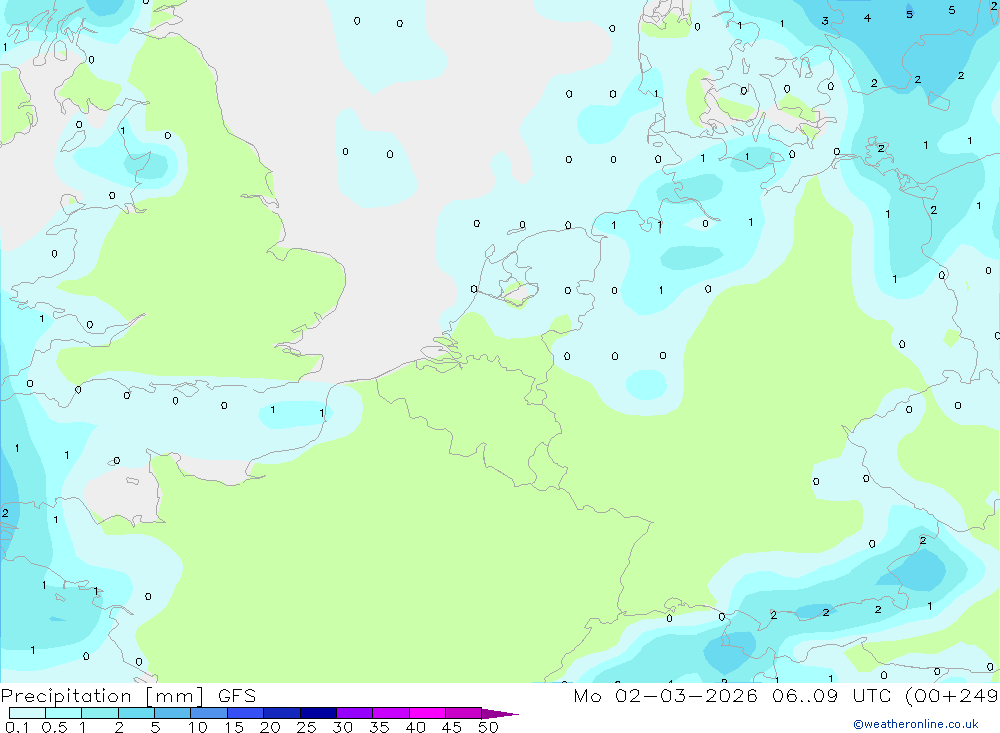Screen dimensions: 1000x733
Task: Click the '25' legend scale label
Action: 306,727
